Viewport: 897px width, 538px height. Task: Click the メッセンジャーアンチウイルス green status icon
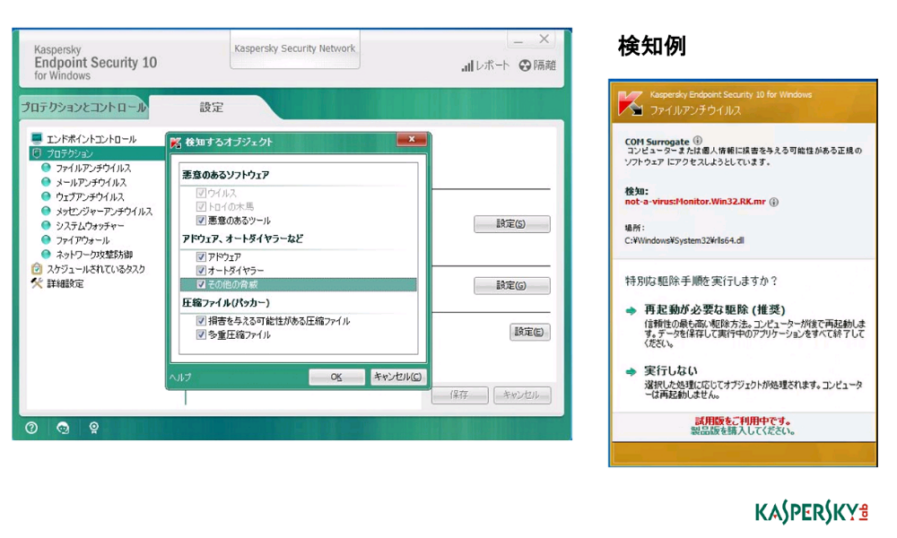pos(46,211)
